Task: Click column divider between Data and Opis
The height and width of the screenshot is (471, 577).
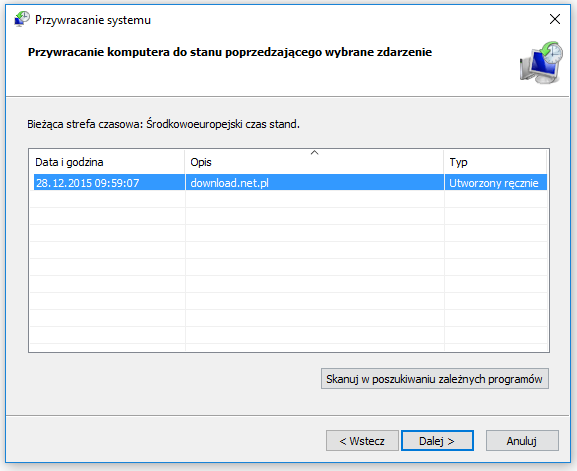Action: point(185,162)
